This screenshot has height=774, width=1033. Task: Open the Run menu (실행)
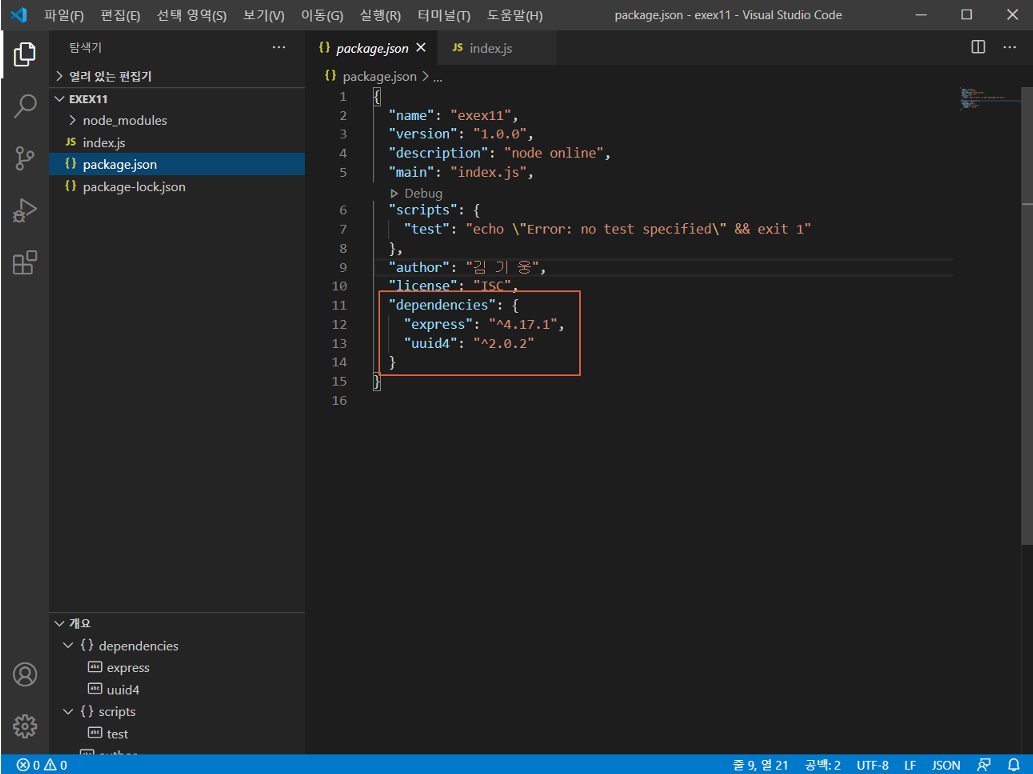[x=380, y=15]
